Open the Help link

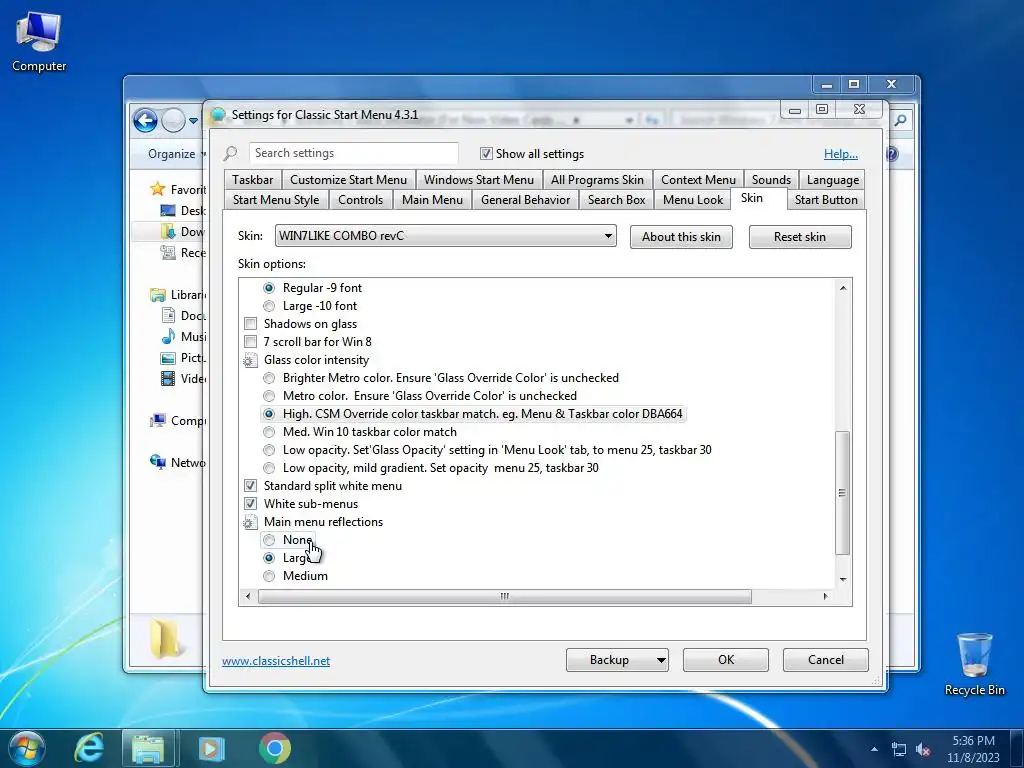click(840, 154)
